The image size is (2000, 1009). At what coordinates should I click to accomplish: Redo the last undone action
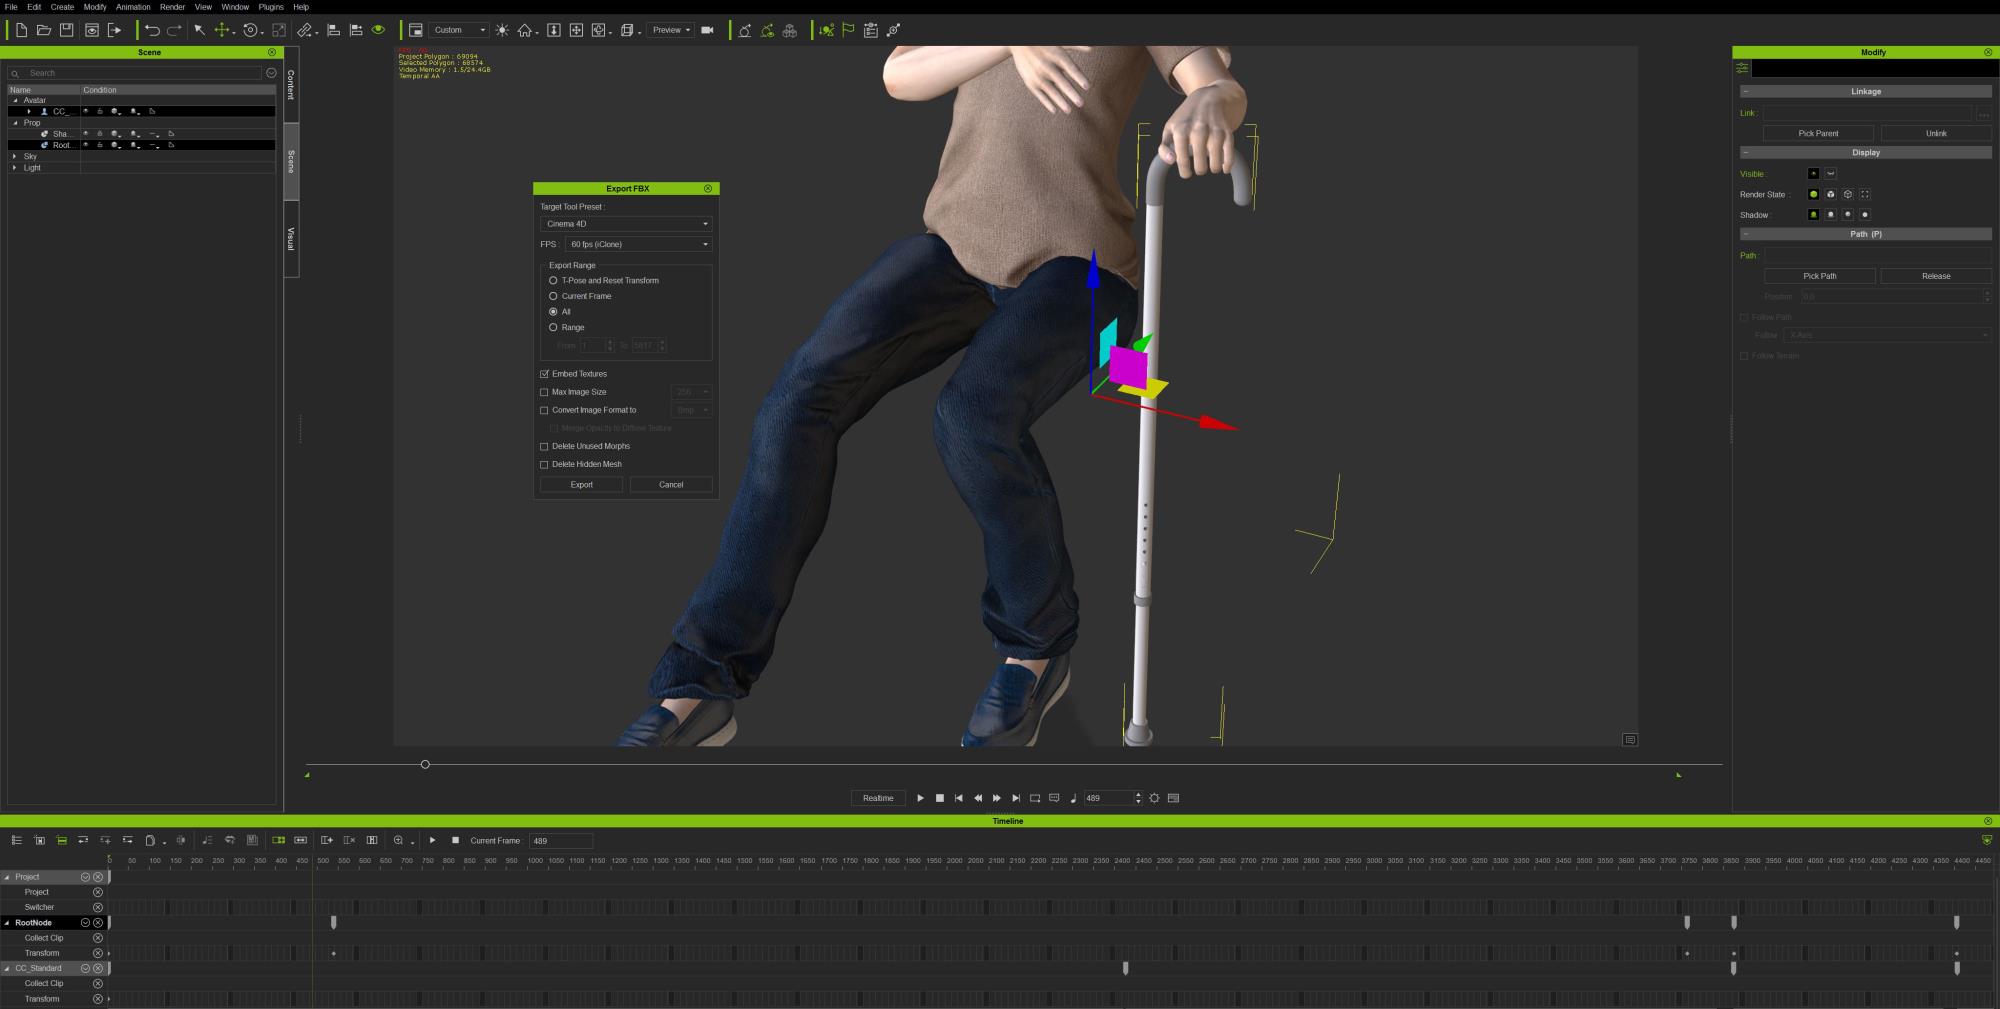tap(174, 30)
